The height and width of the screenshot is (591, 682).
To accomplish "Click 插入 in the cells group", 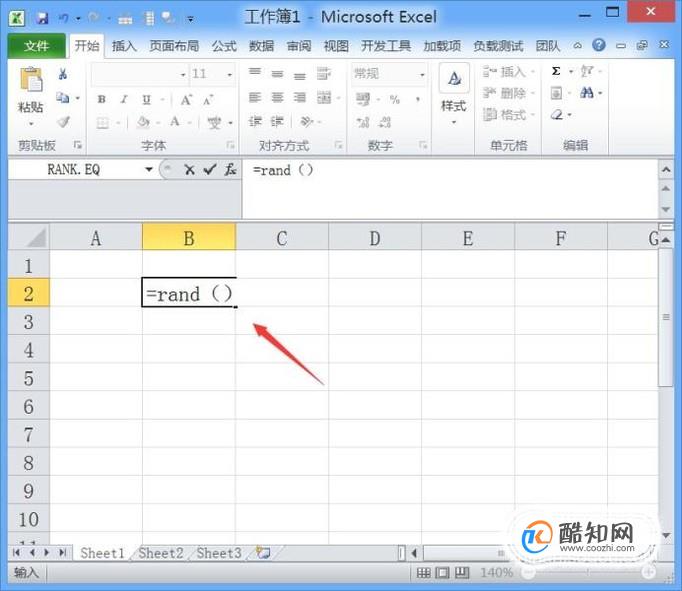I will tap(509, 71).
